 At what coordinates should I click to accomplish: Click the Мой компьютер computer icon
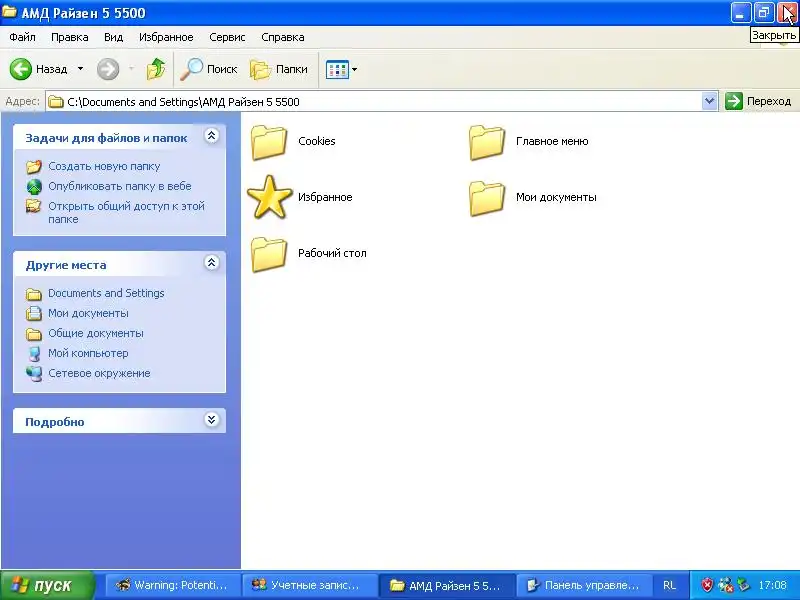pos(34,354)
